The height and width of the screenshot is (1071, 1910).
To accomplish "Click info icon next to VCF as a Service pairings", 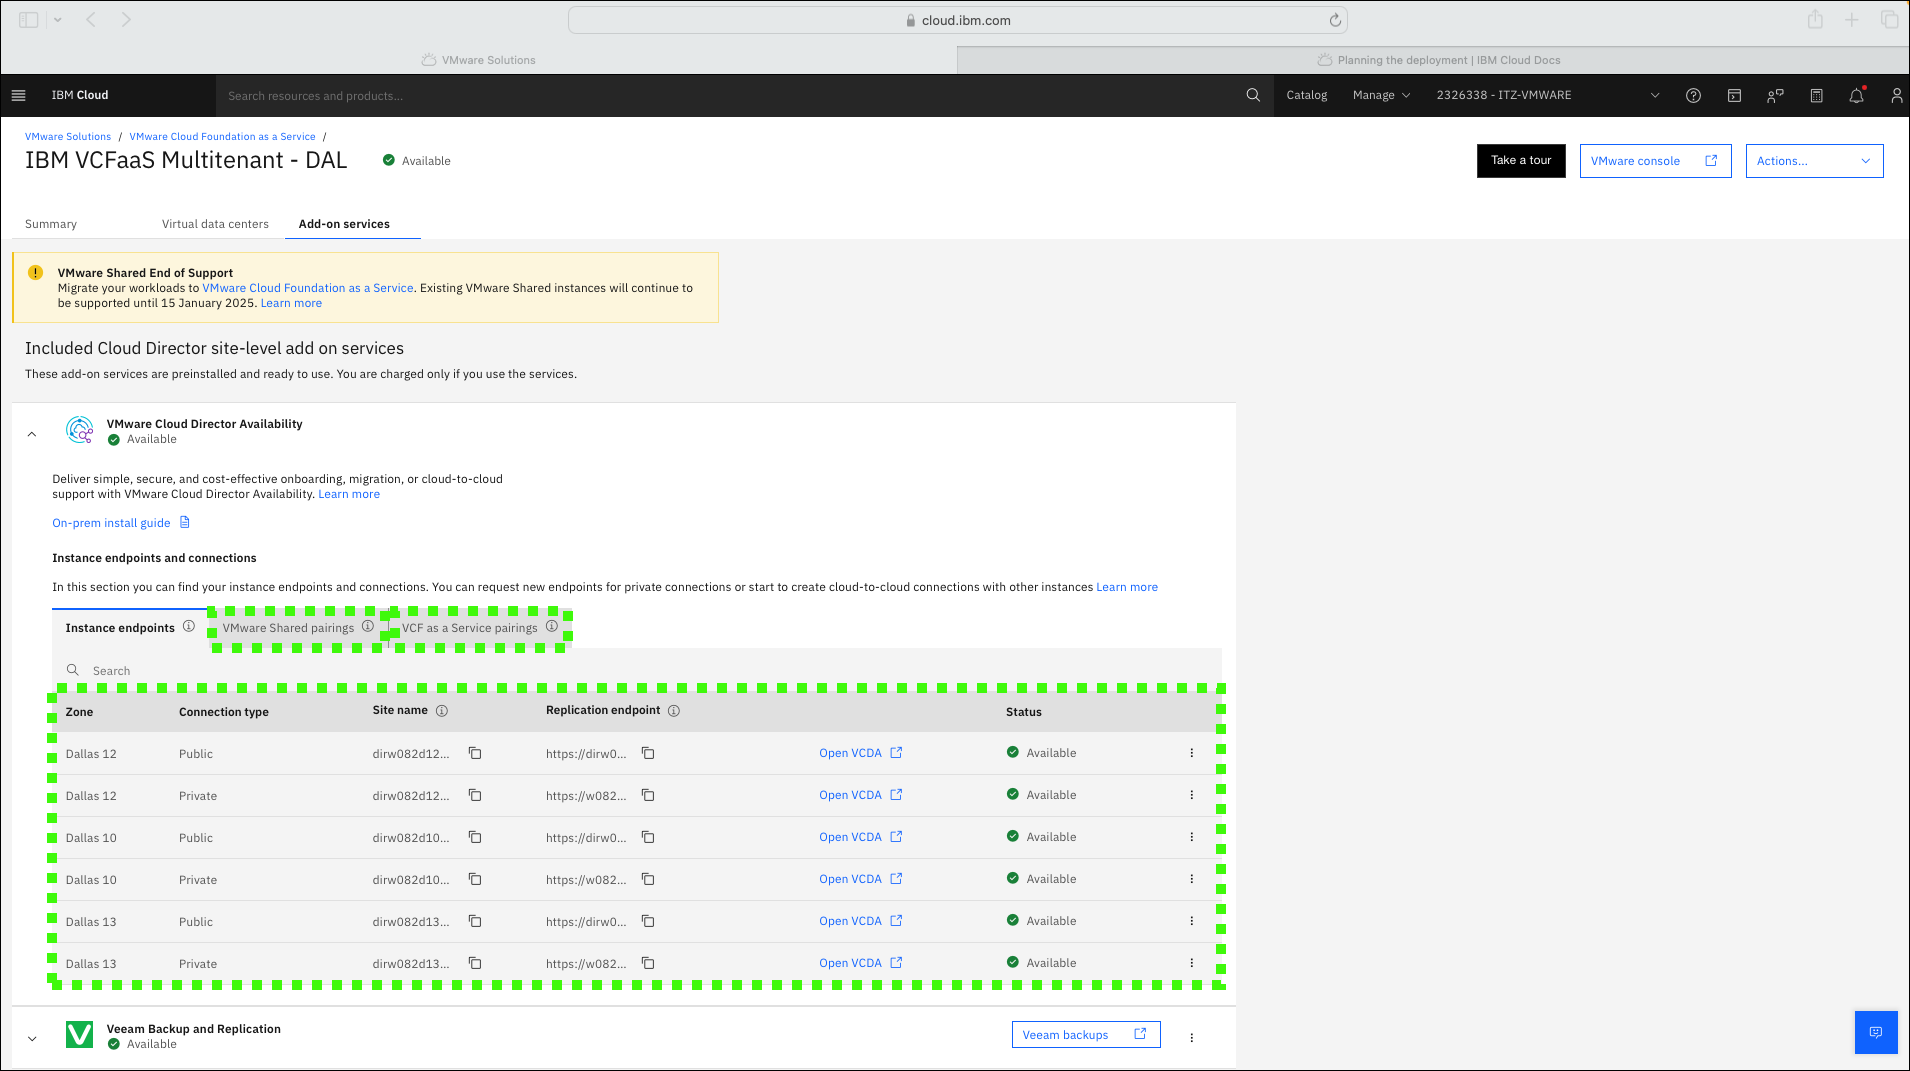I will pyautogui.click(x=552, y=626).
